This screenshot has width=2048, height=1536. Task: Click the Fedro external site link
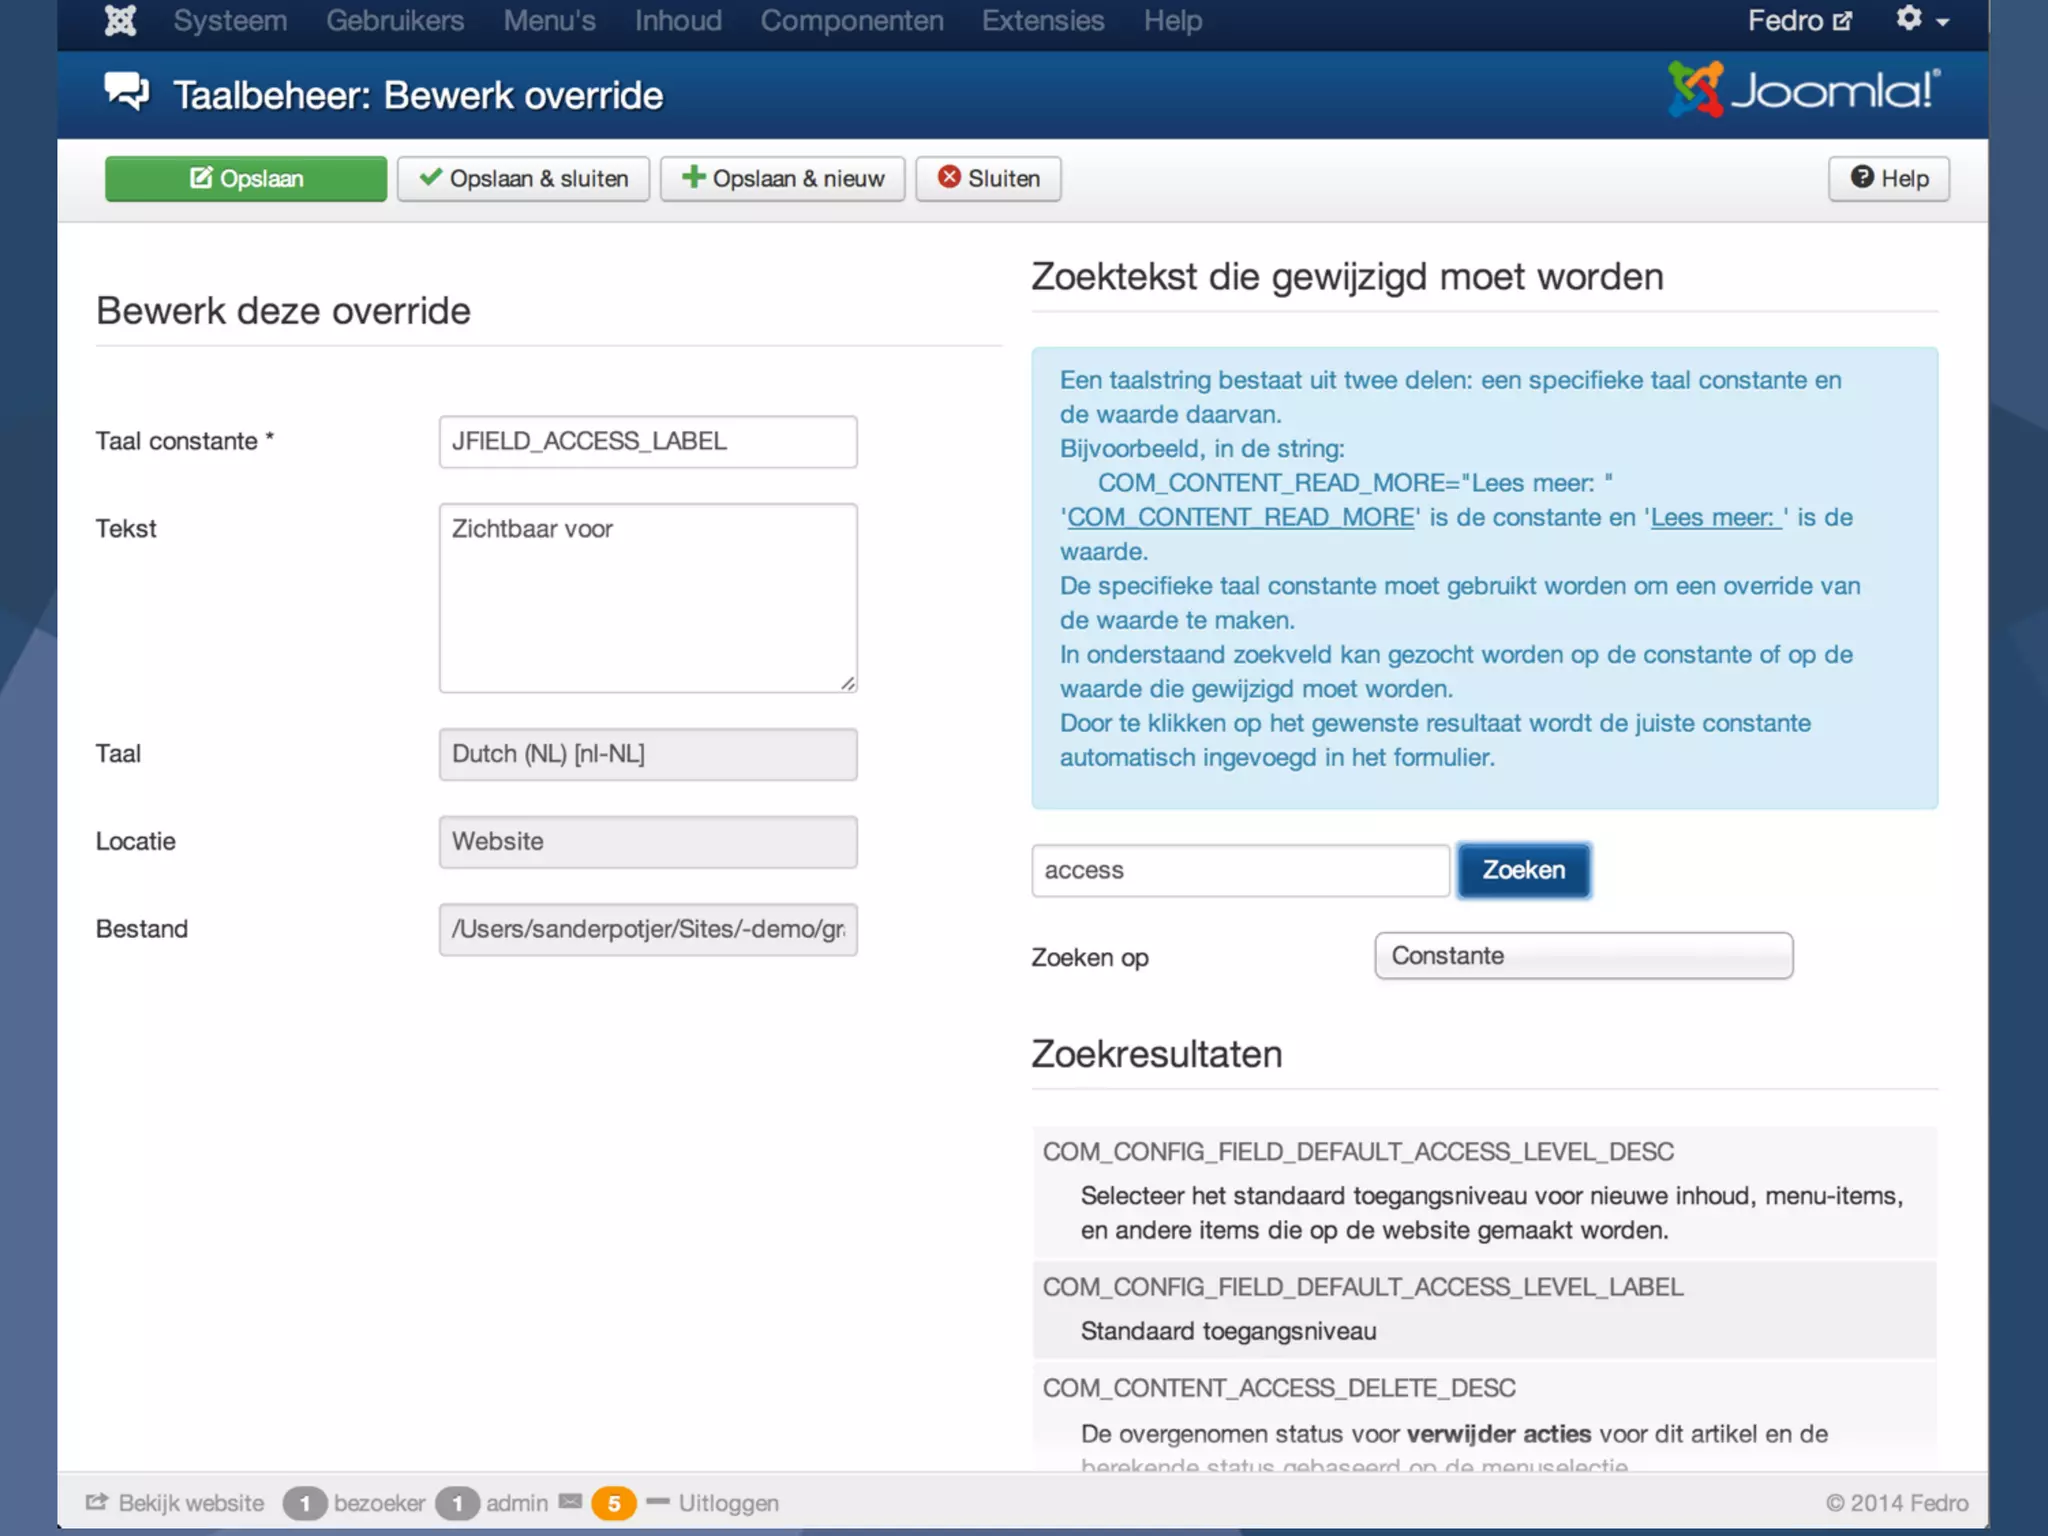point(1799,20)
